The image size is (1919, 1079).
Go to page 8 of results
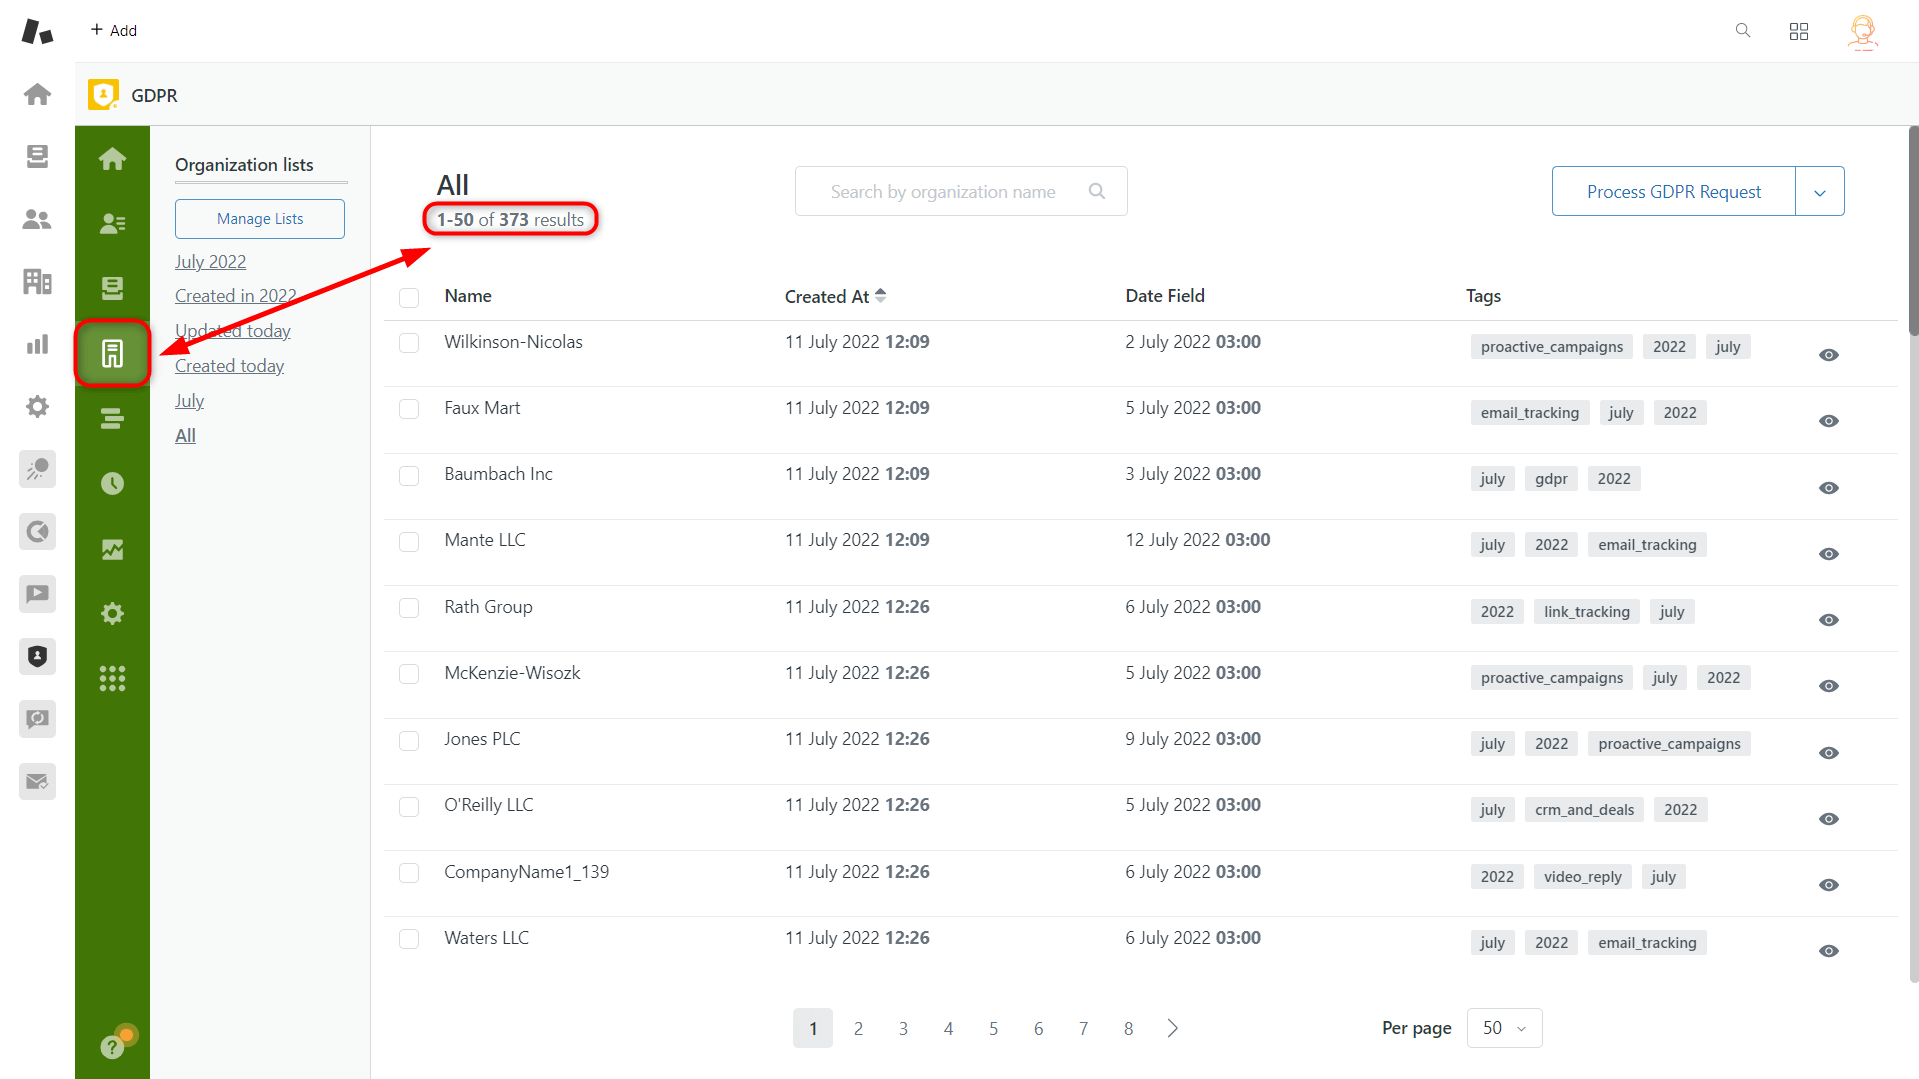point(1128,1028)
